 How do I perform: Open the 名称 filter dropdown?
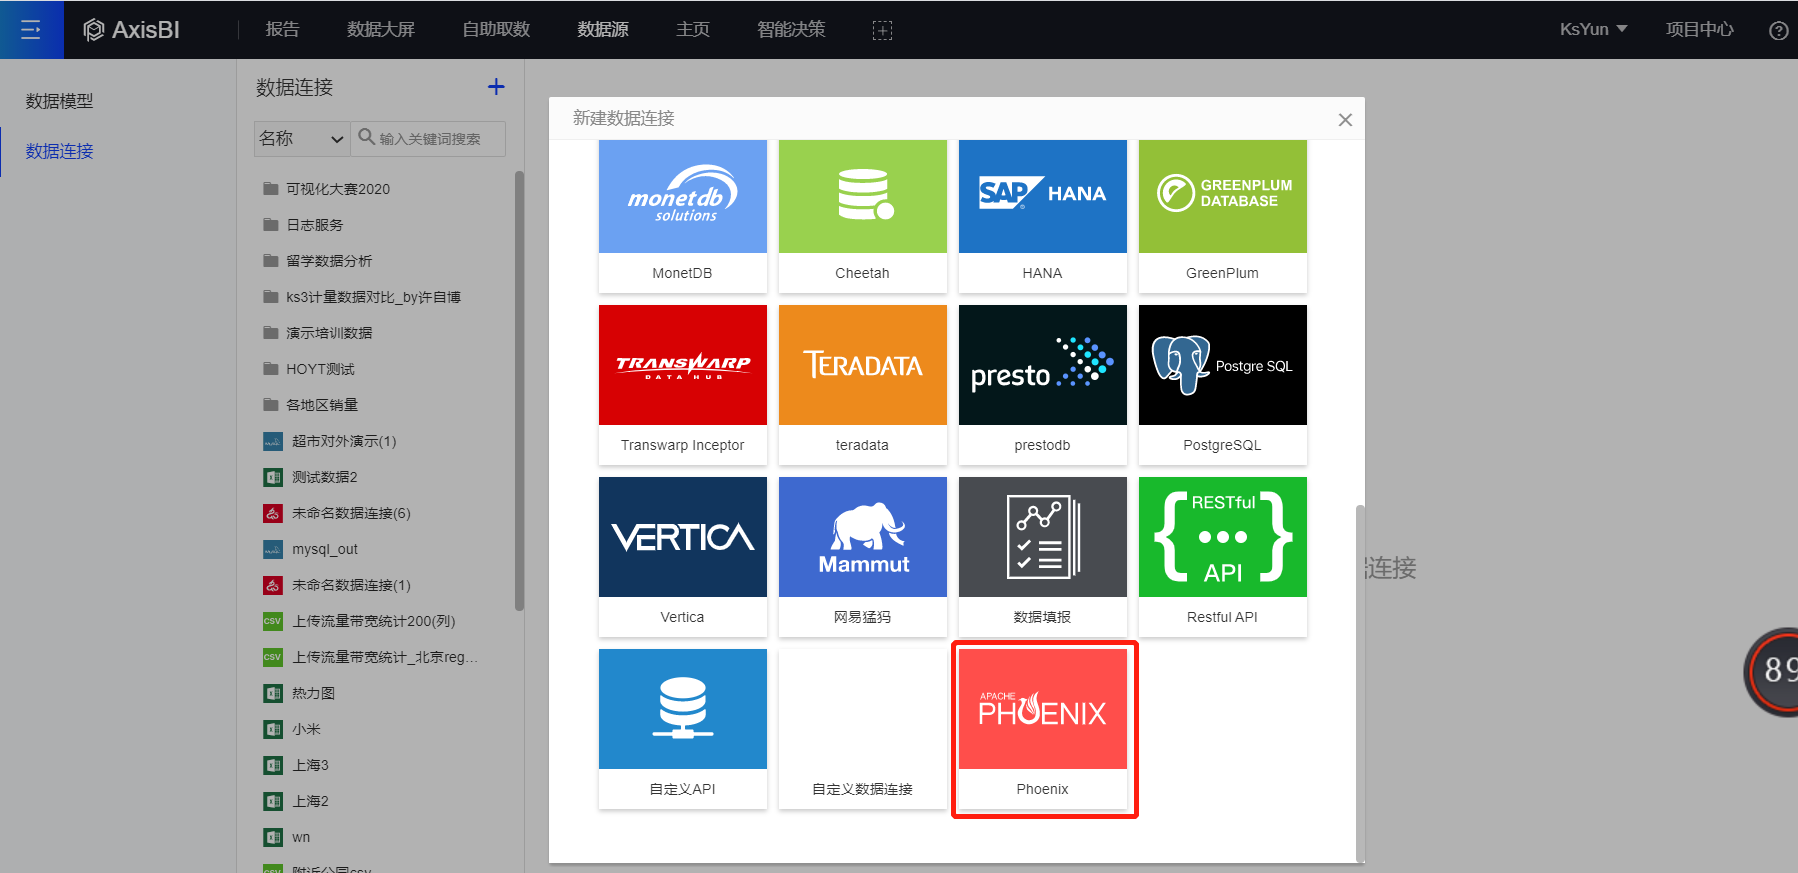(x=301, y=139)
